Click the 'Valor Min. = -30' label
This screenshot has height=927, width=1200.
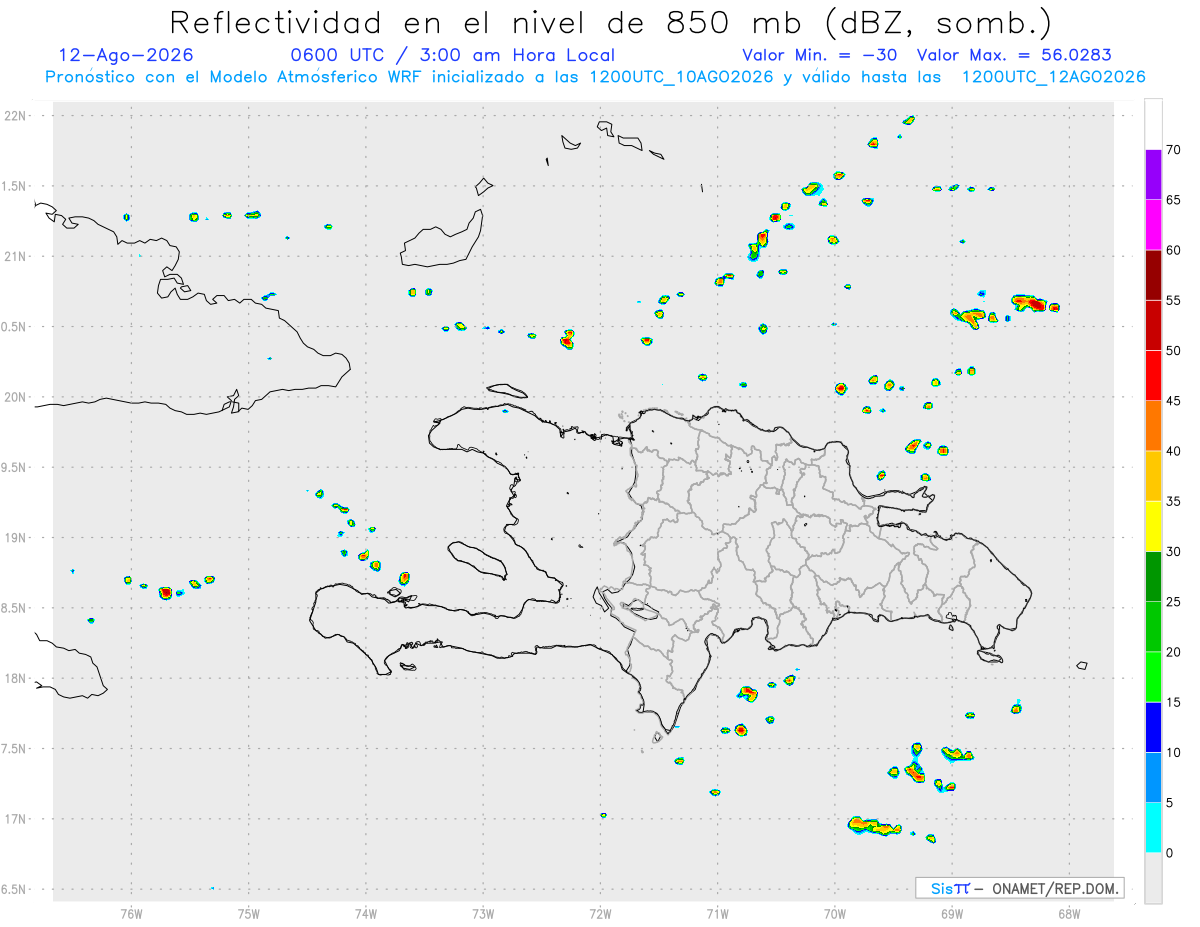click(x=822, y=55)
